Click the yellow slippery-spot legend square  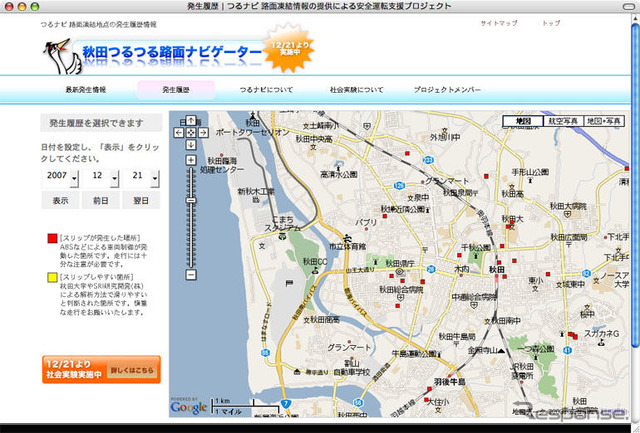(52, 278)
